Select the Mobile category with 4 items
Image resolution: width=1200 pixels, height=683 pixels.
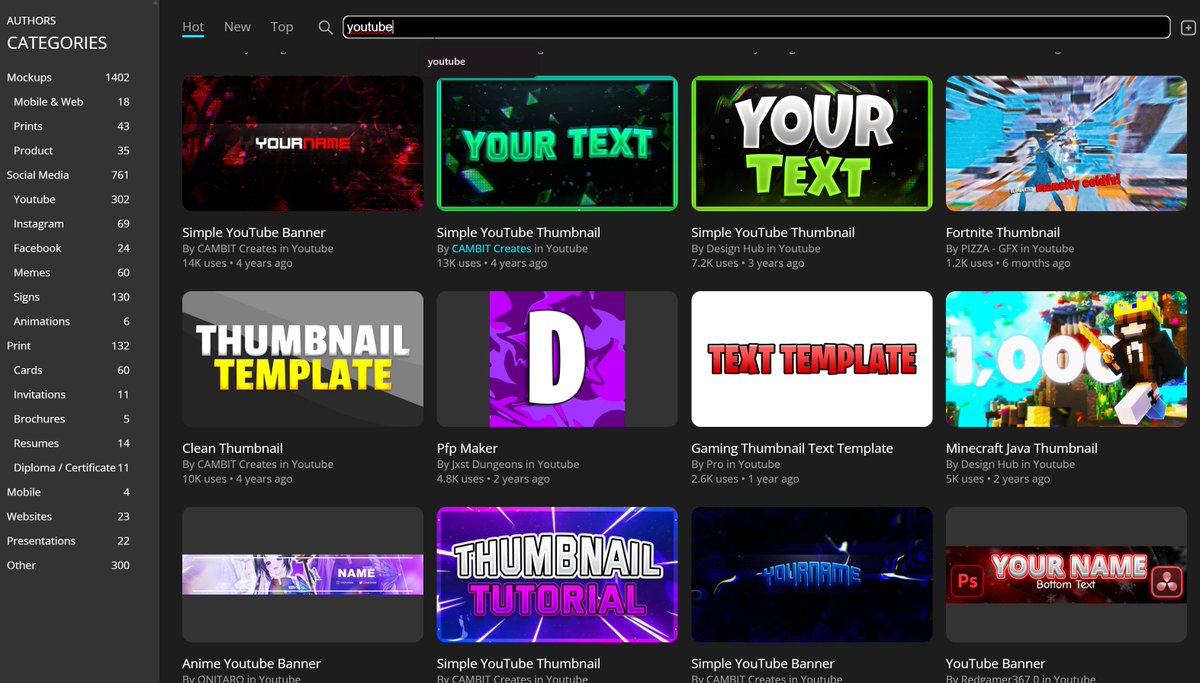(x=68, y=492)
